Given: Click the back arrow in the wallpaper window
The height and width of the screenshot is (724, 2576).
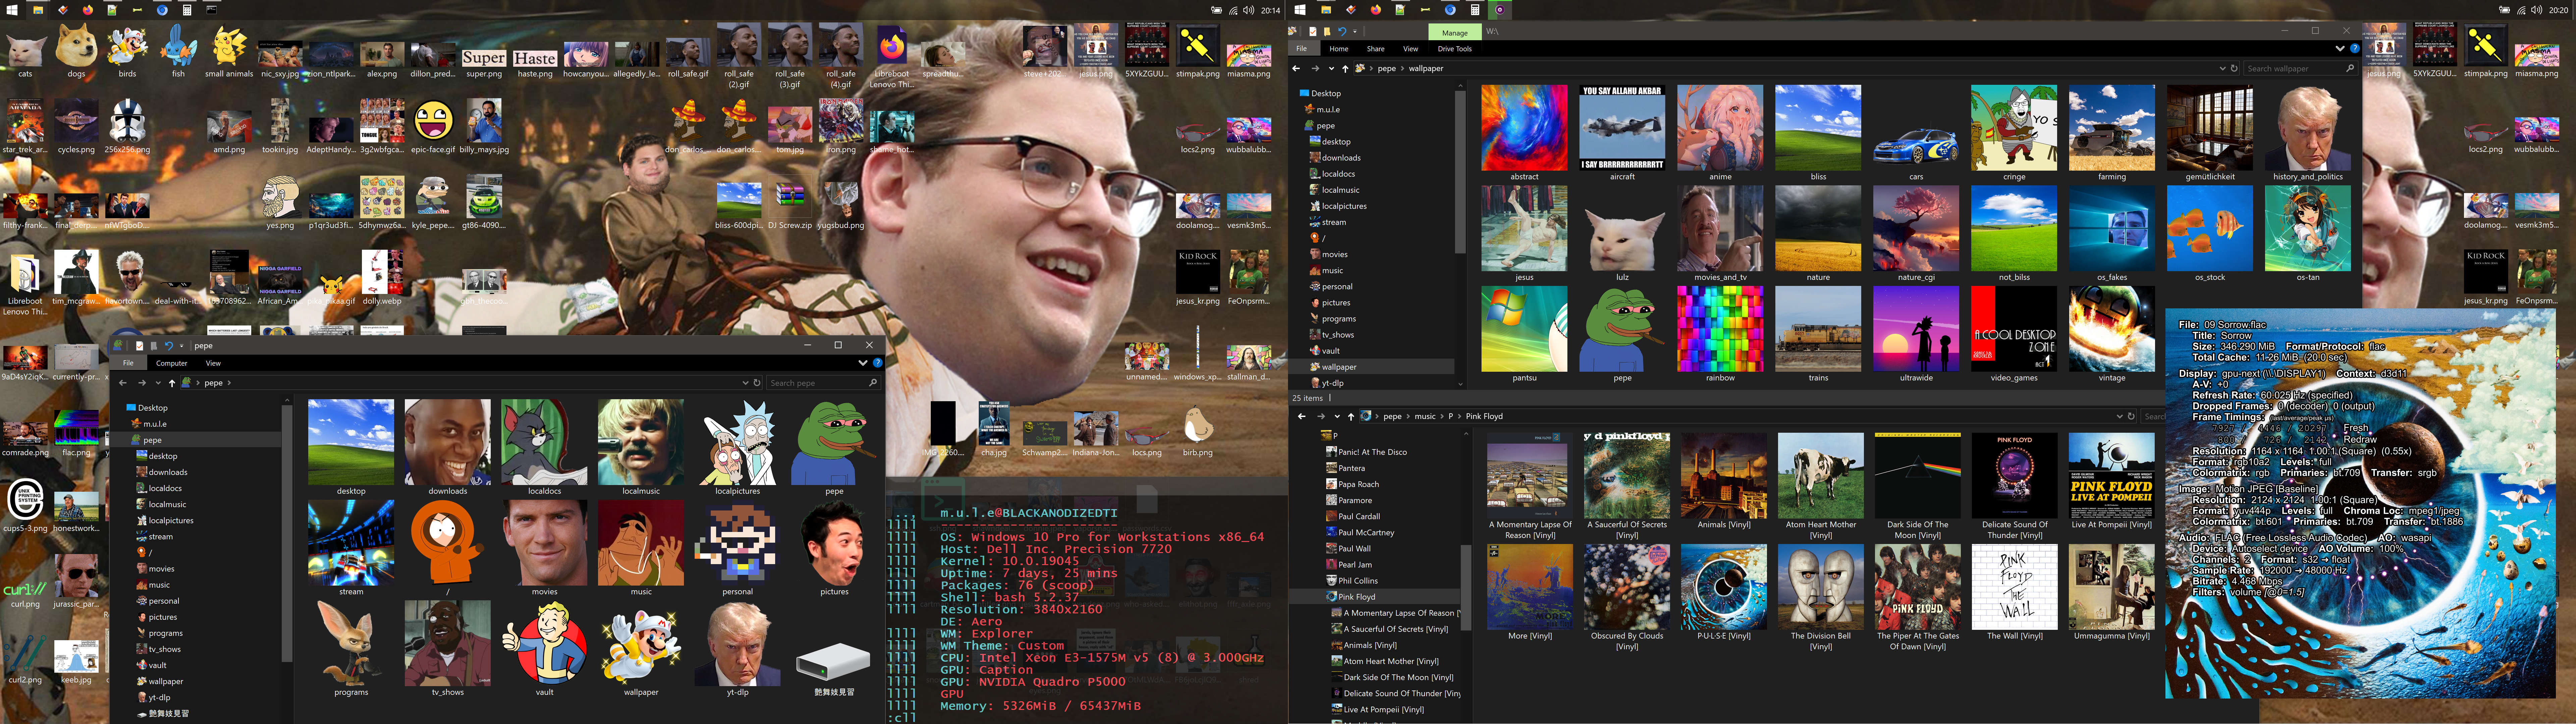Looking at the screenshot, I should (x=1296, y=68).
